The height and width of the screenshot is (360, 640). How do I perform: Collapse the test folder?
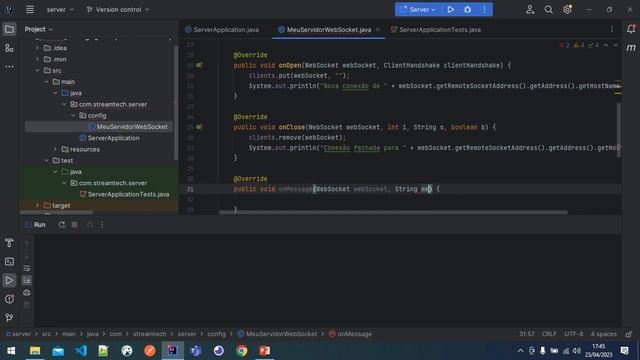click(x=47, y=161)
